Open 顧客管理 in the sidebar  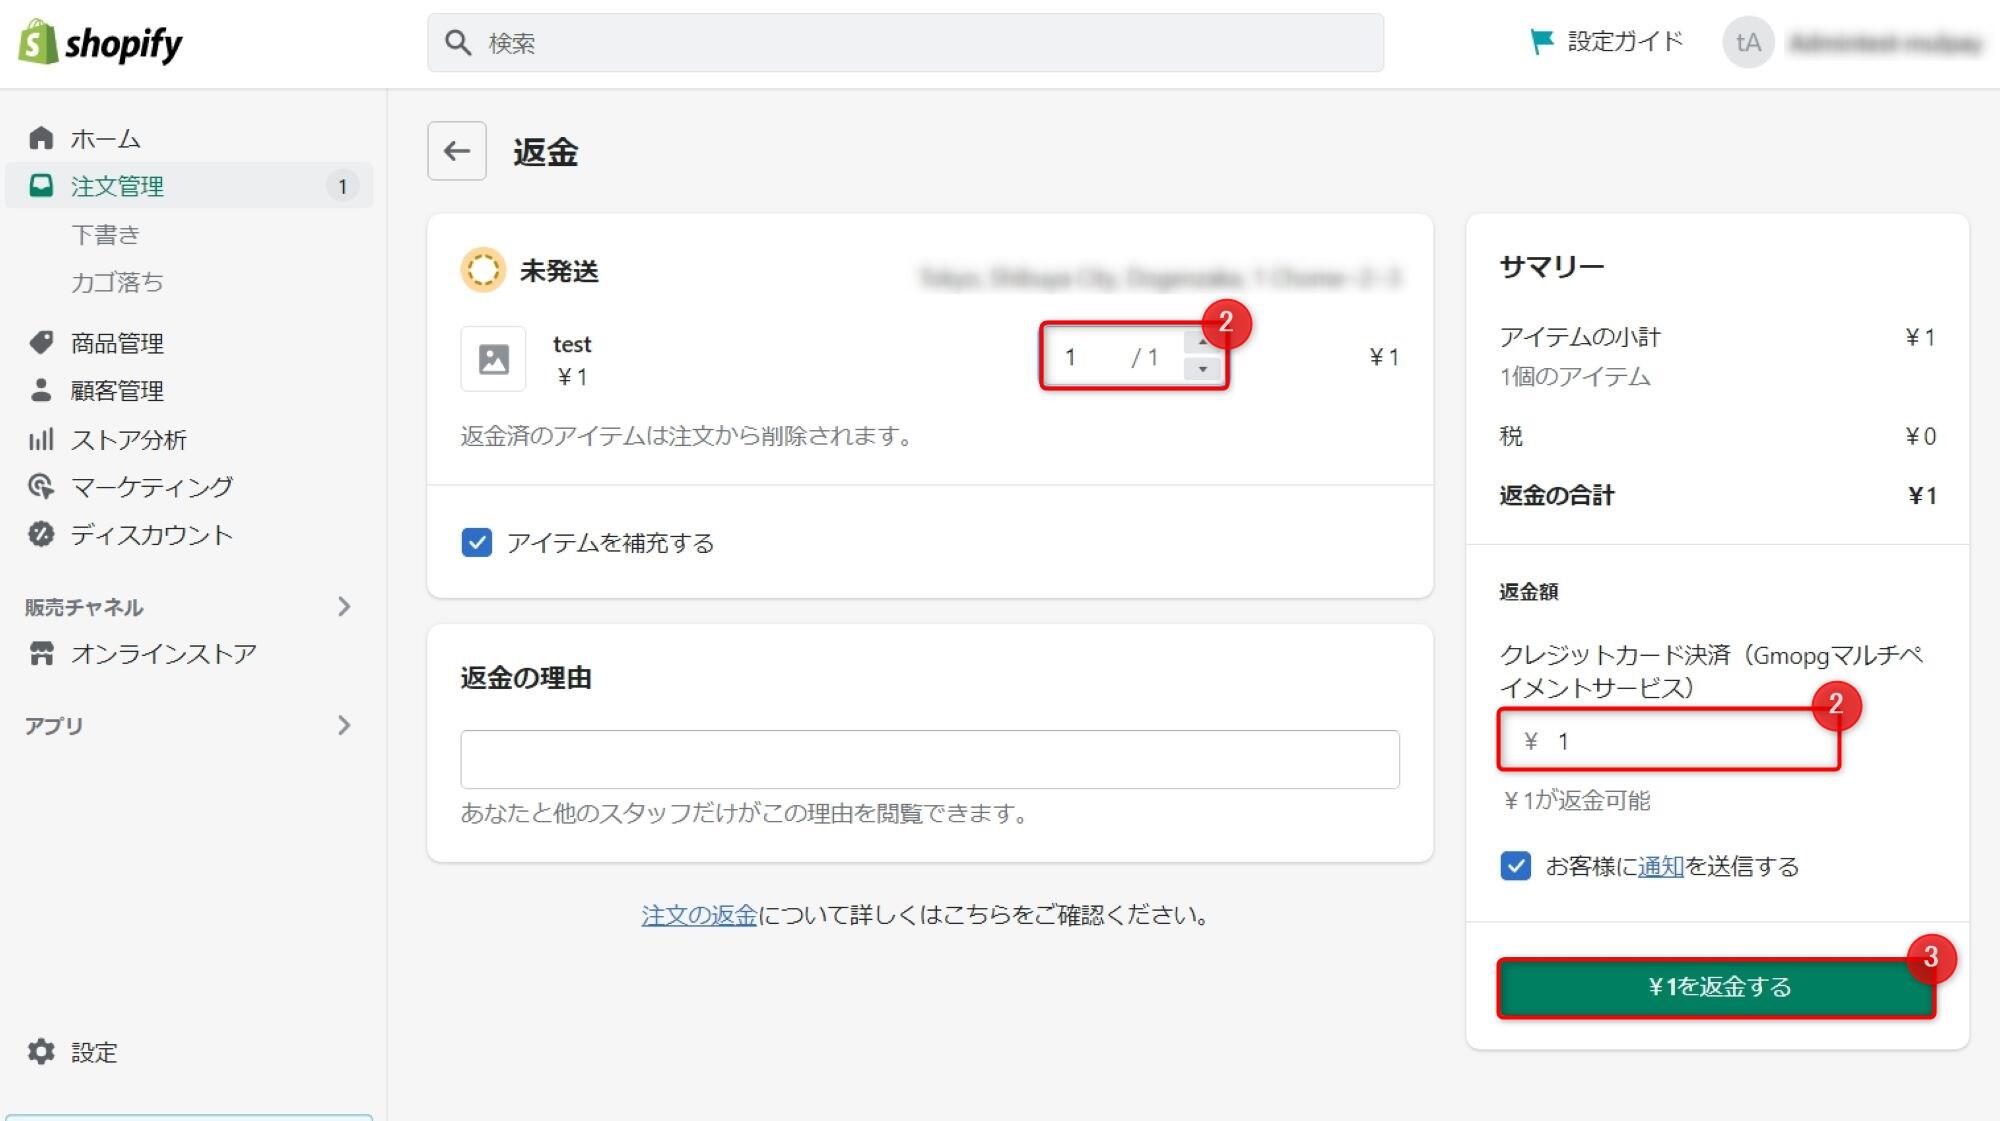(x=116, y=391)
